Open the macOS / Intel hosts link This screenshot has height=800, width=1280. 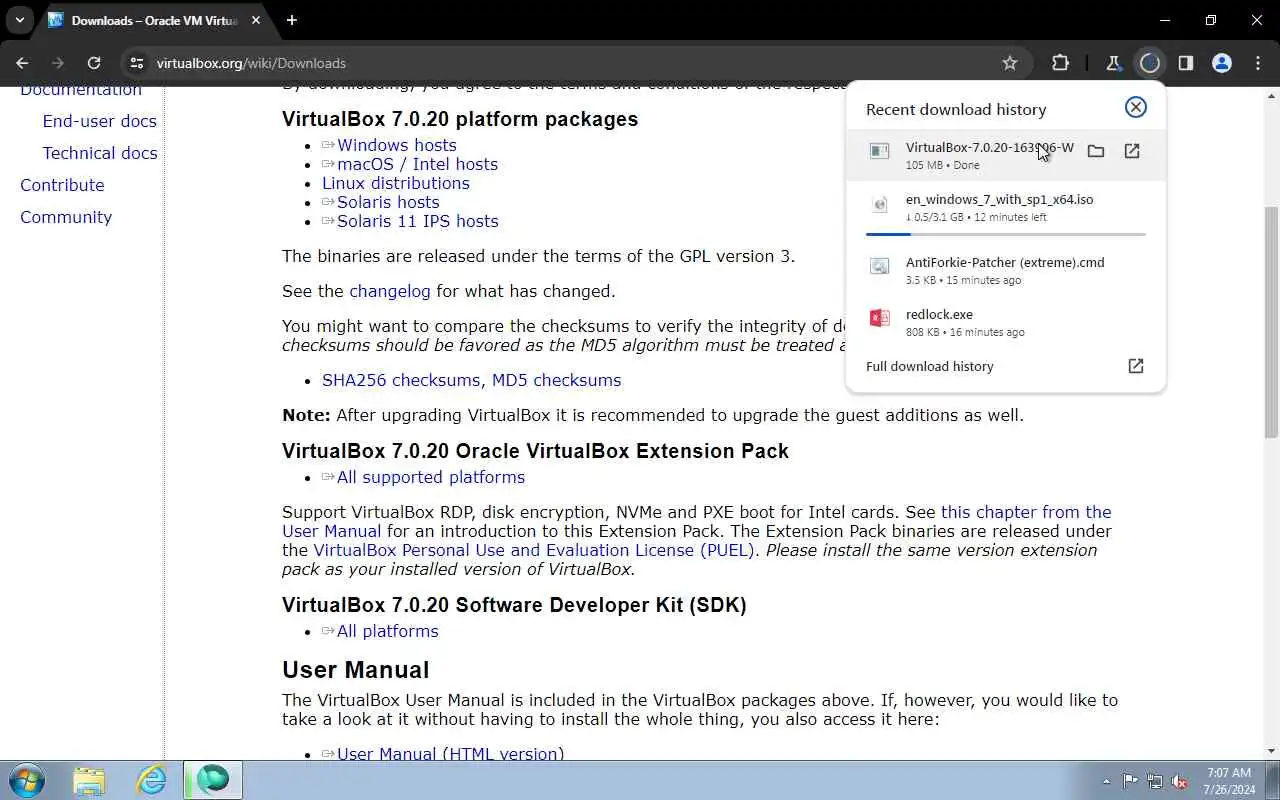point(417,164)
